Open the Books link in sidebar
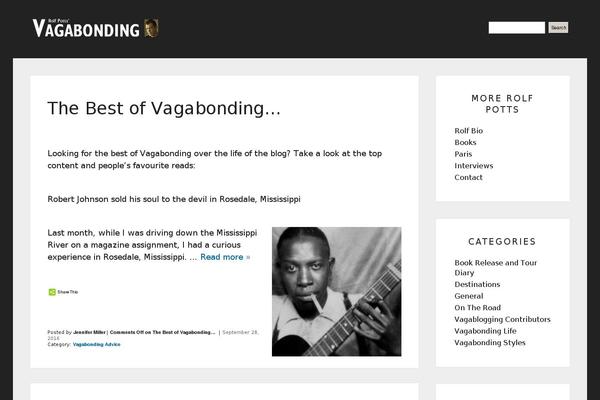The image size is (600, 400). pyautogui.click(x=465, y=142)
